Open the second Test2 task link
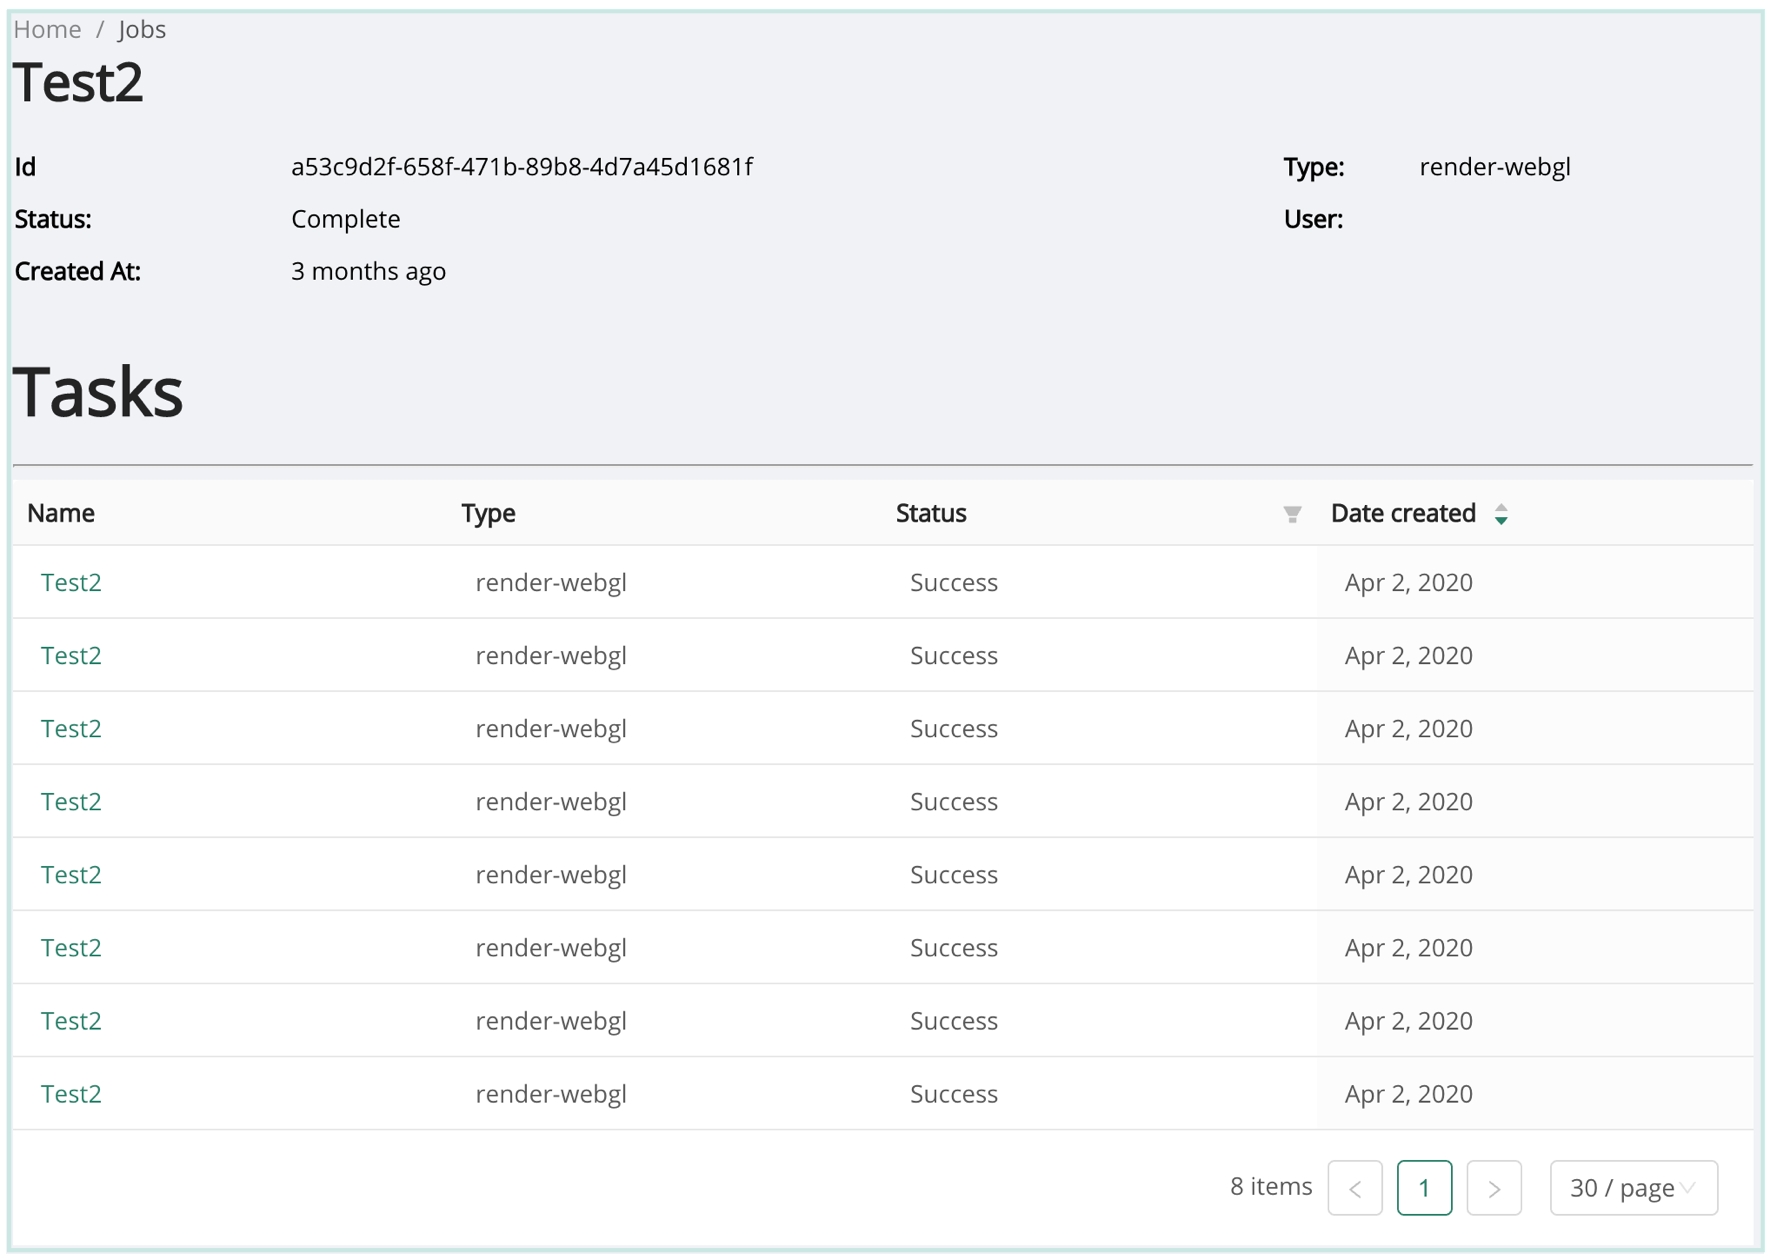The image size is (1772, 1258). (x=71, y=656)
